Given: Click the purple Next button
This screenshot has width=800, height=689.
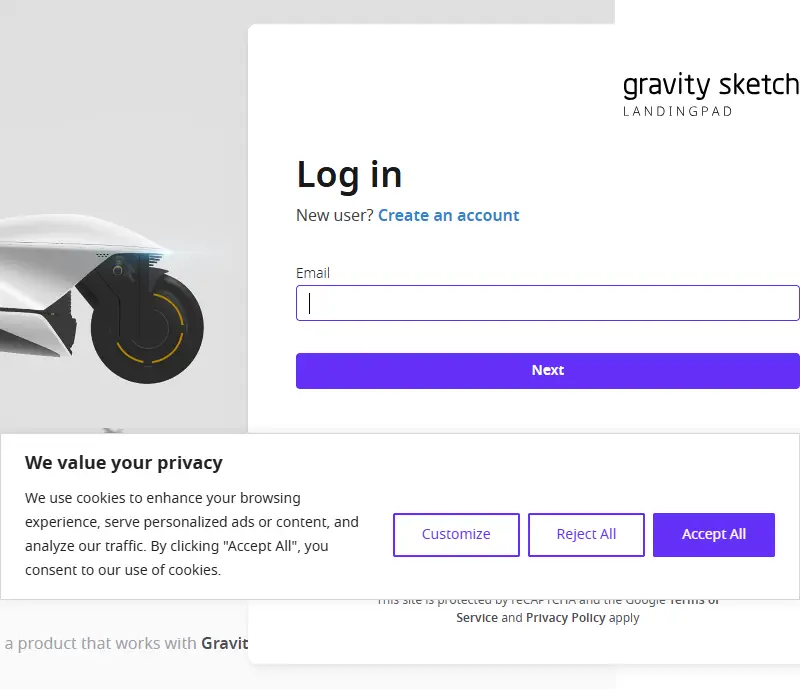Looking at the screenshot, I should [547, 371].
